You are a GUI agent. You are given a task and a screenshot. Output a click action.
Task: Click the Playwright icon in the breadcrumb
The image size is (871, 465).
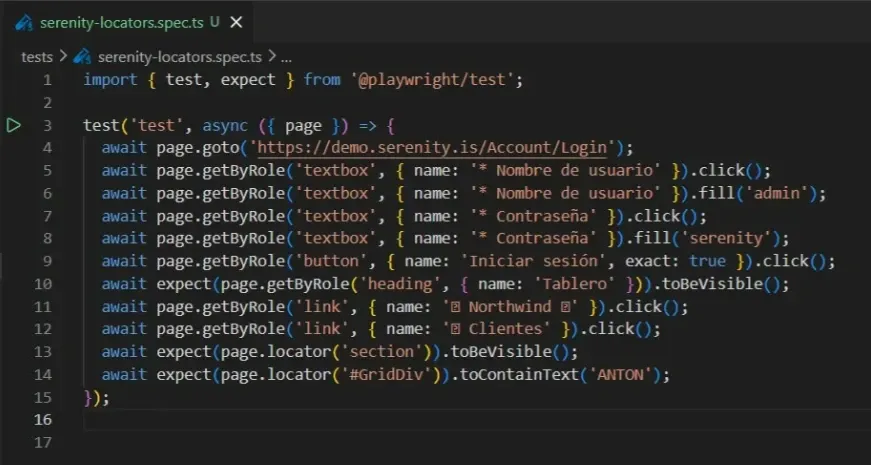(x=82, y=57)
